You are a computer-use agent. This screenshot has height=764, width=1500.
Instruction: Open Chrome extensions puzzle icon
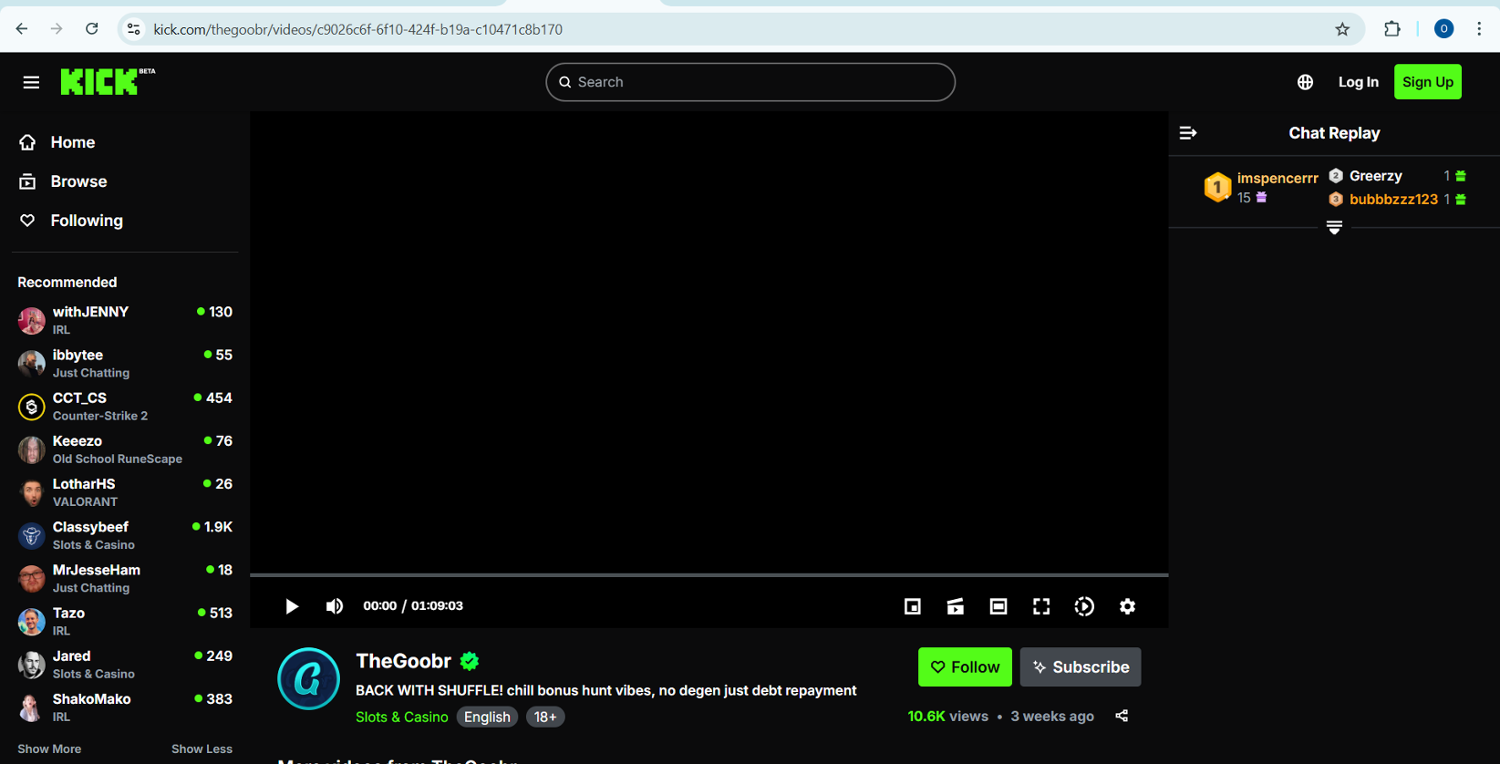pyautogui.click(x=1392, y=29)
